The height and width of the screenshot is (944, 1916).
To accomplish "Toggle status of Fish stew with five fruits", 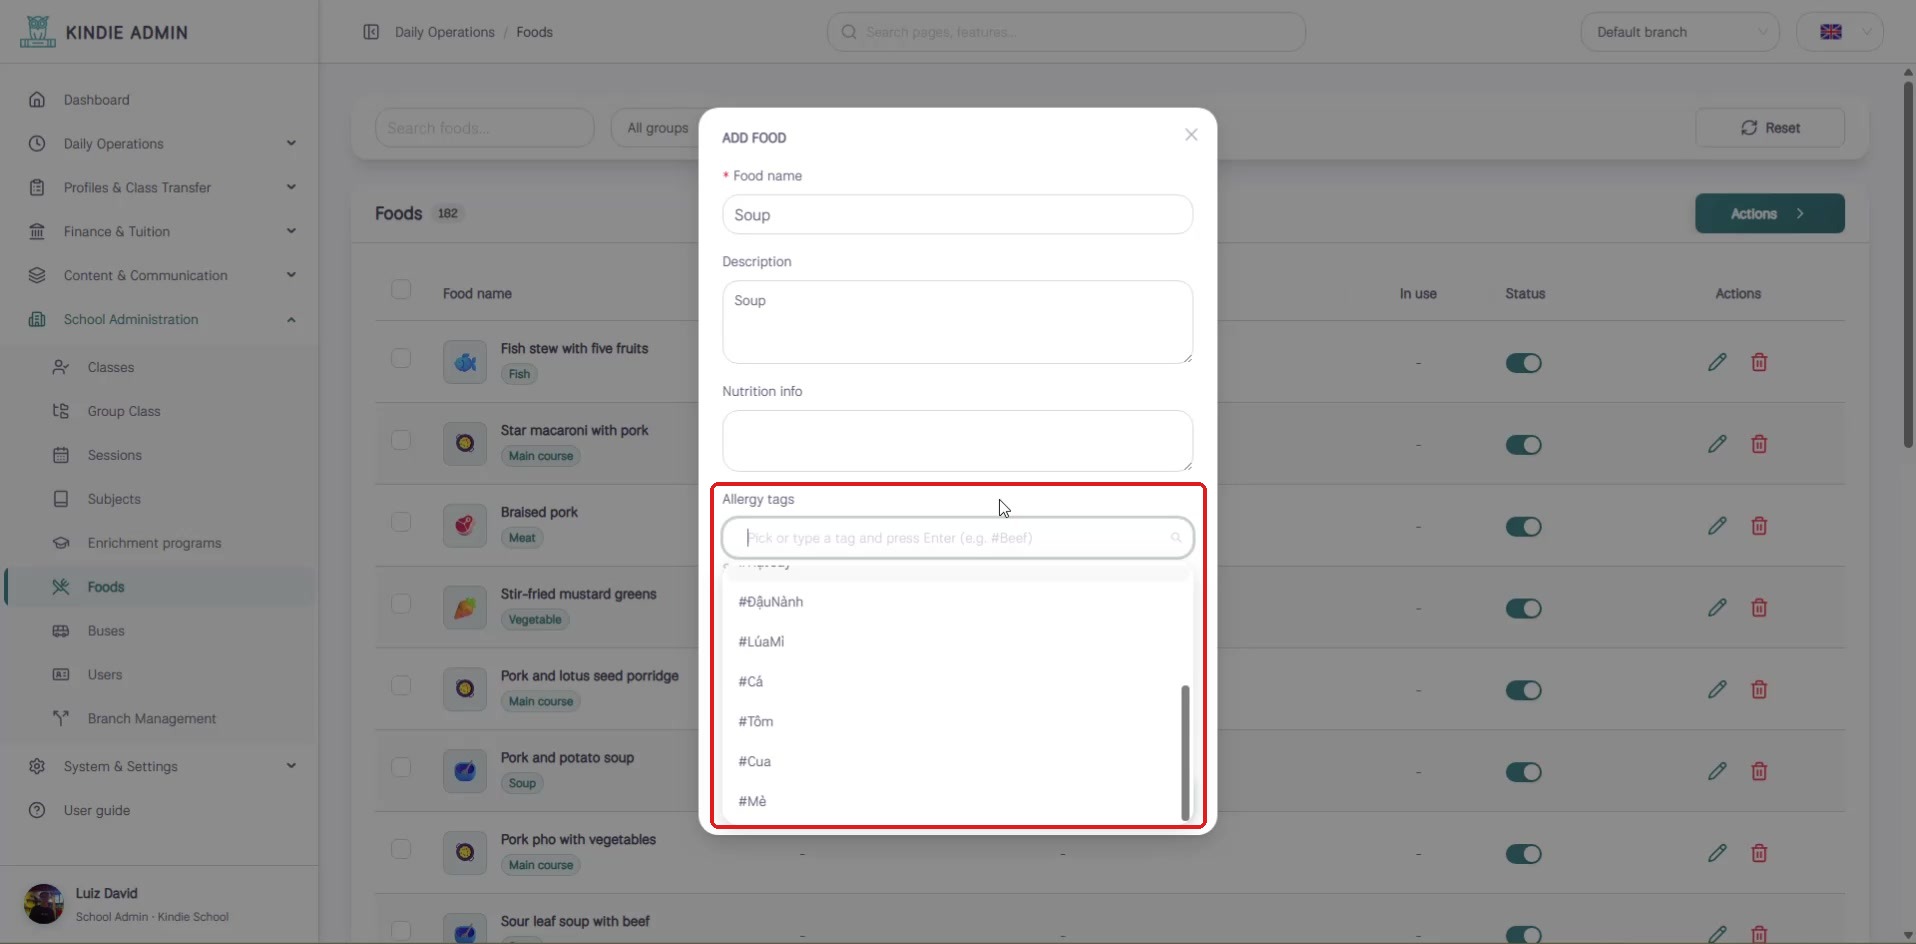I will (1524, 363).
